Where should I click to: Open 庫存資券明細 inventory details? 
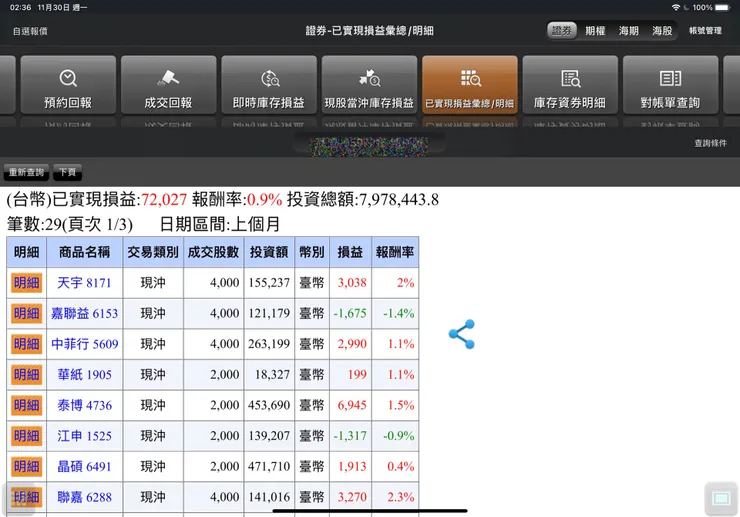(570, 85)
